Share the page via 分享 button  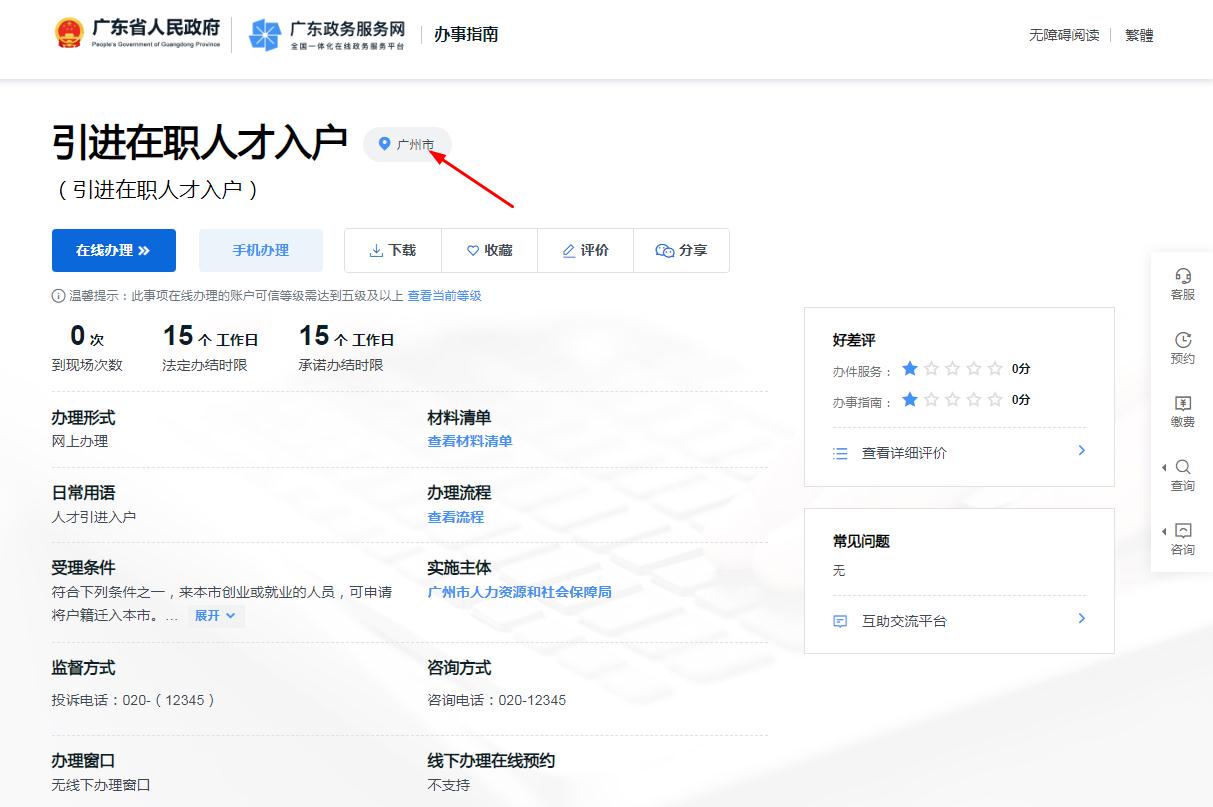click(x=681, y=250)
